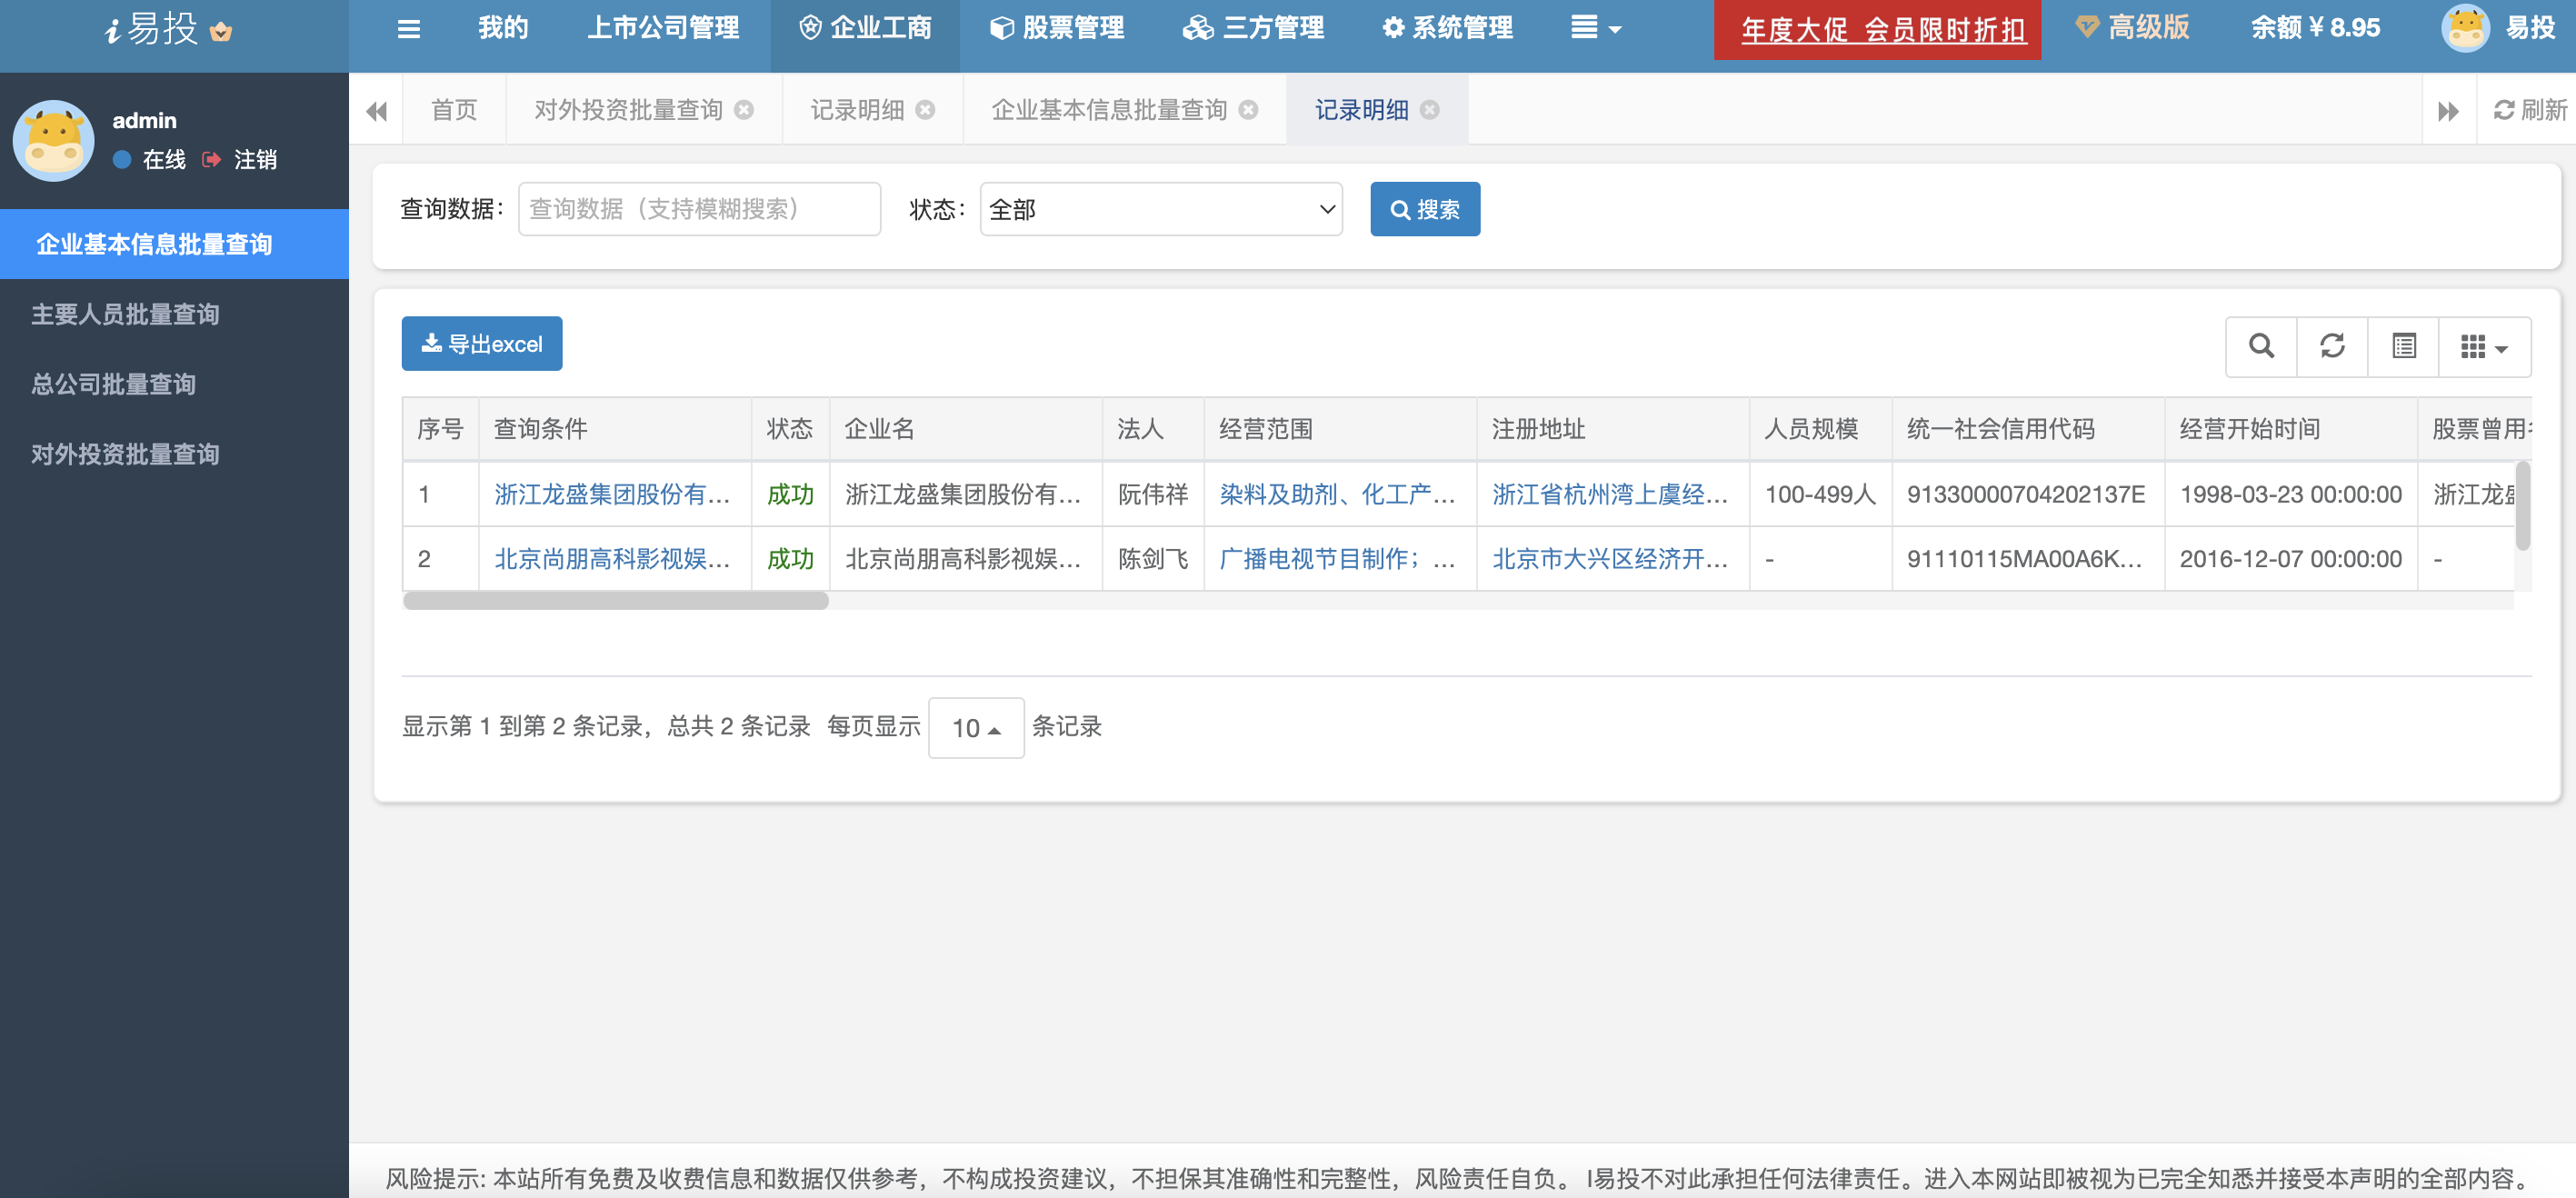Close the 企业基本信息批量查询 tab
Viewport: 2576px width, 1198px height.
point(1248,110)
